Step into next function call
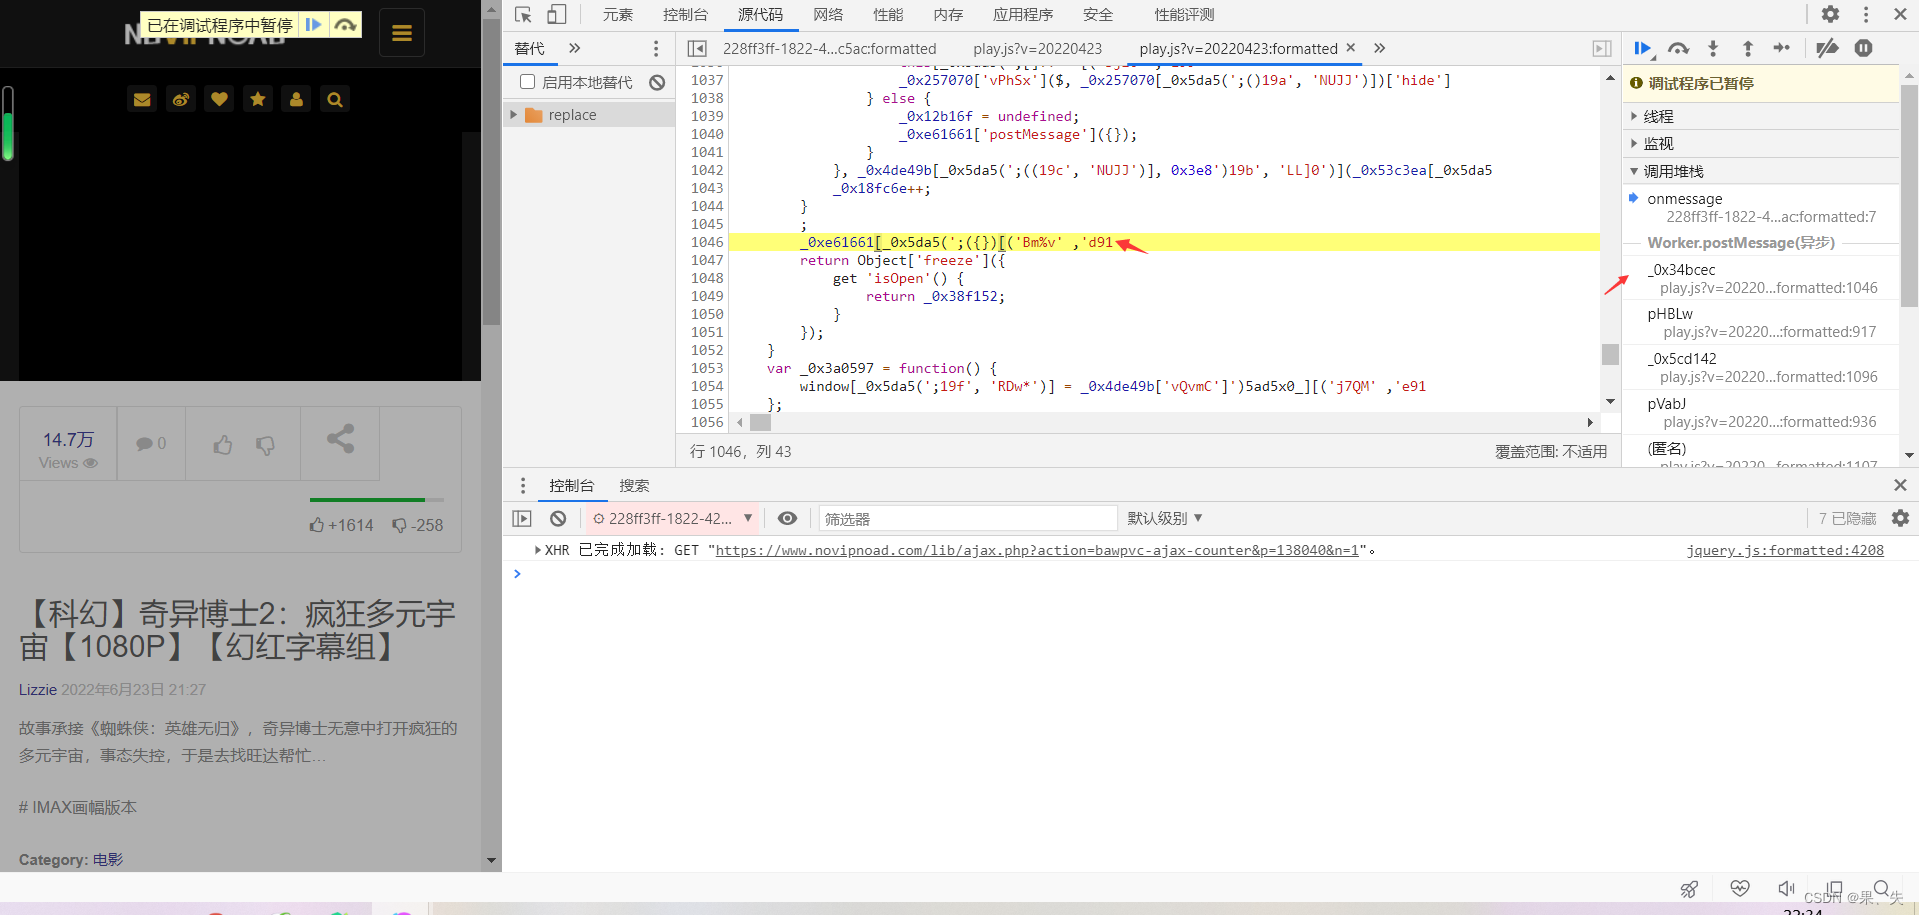 (x=1713, y=48)
